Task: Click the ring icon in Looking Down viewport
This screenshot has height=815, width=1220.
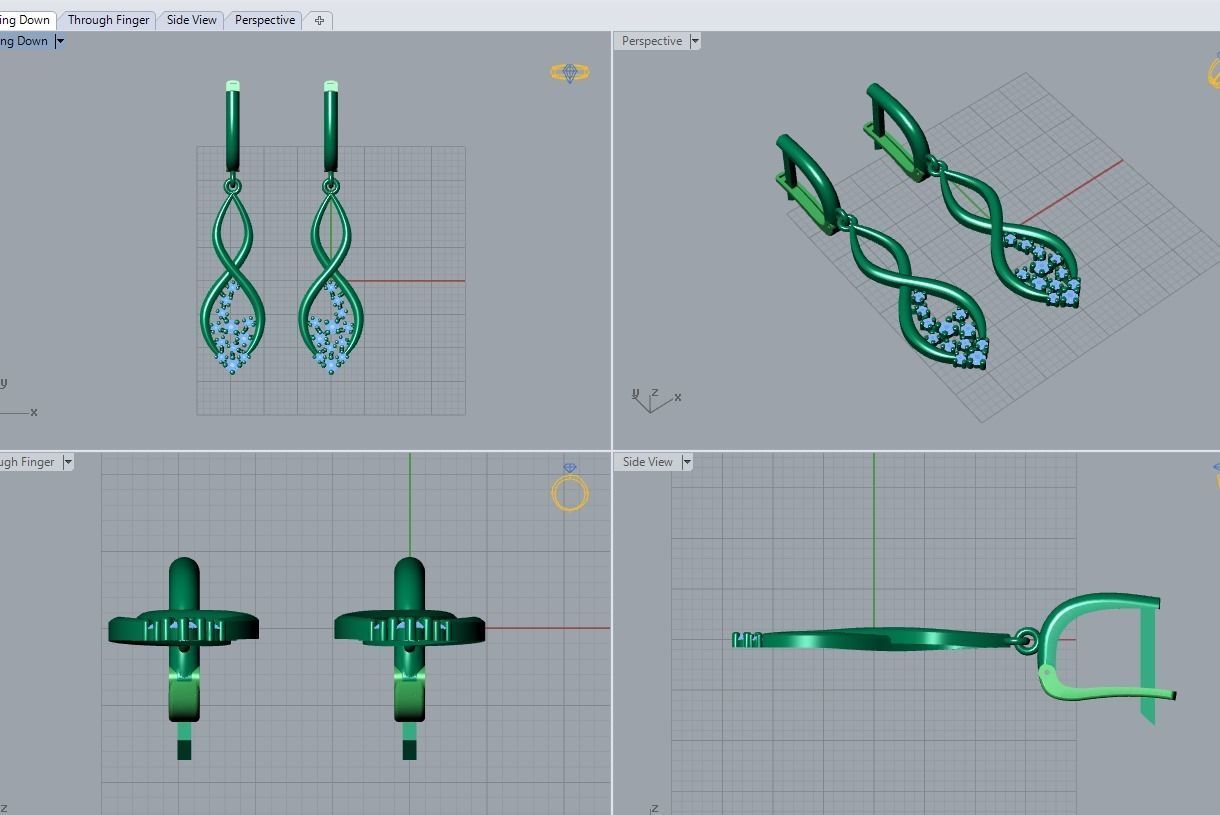Action: coord(570,72)
